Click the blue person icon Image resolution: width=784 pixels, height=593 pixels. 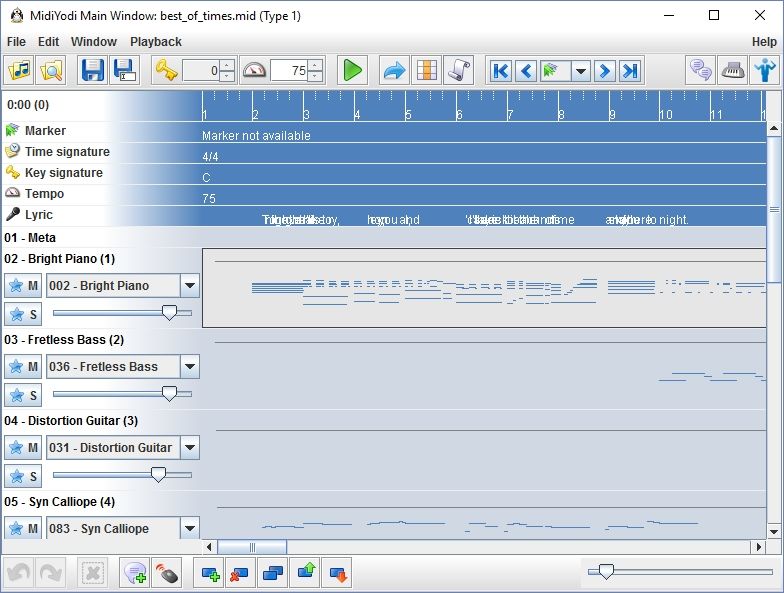click(x=764, y=70)
